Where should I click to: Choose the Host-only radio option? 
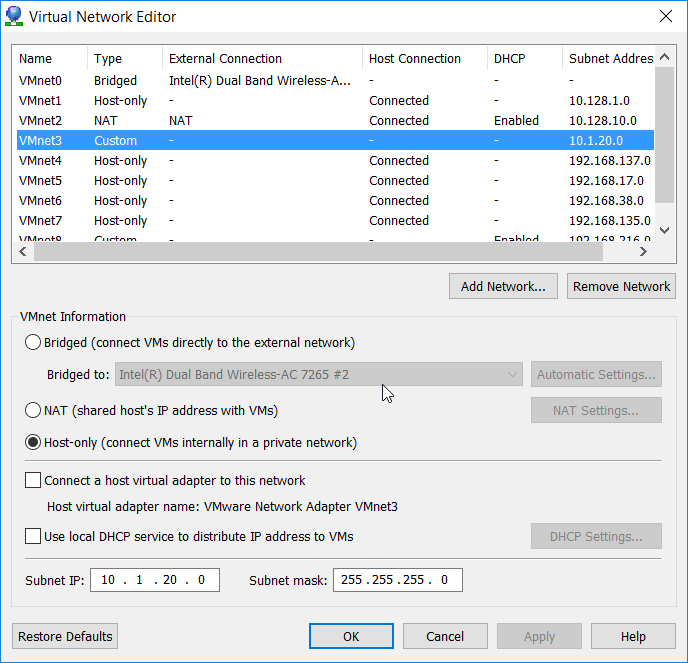coord(33,443)
